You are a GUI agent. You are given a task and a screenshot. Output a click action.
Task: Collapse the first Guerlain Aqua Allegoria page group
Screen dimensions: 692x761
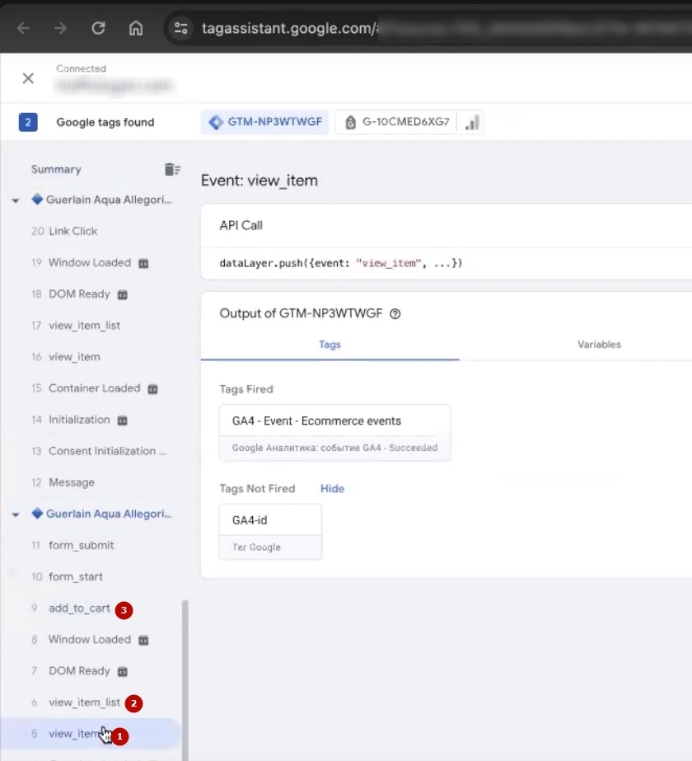point(15,201)
